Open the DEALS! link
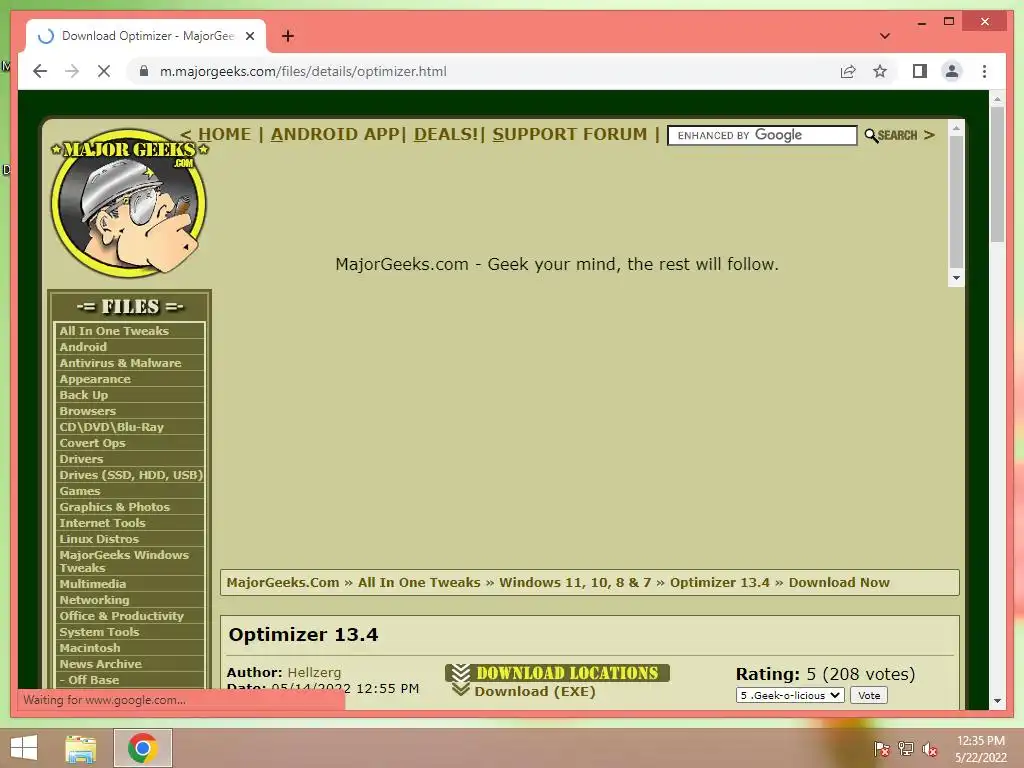Viewport: 1024px width, 768px height. (446, 135)
